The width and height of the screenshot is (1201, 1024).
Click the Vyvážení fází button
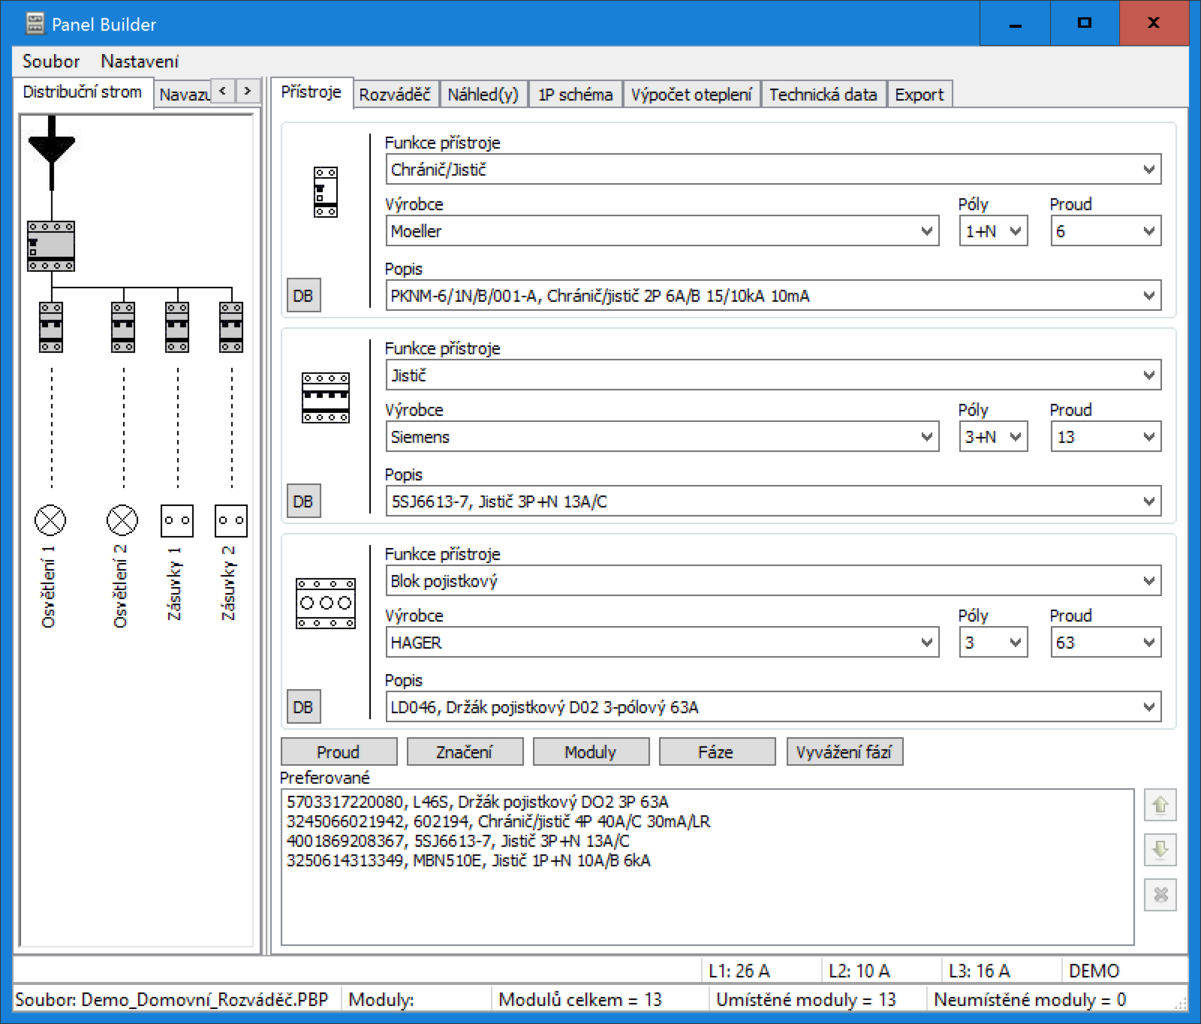tap(845, 752)
